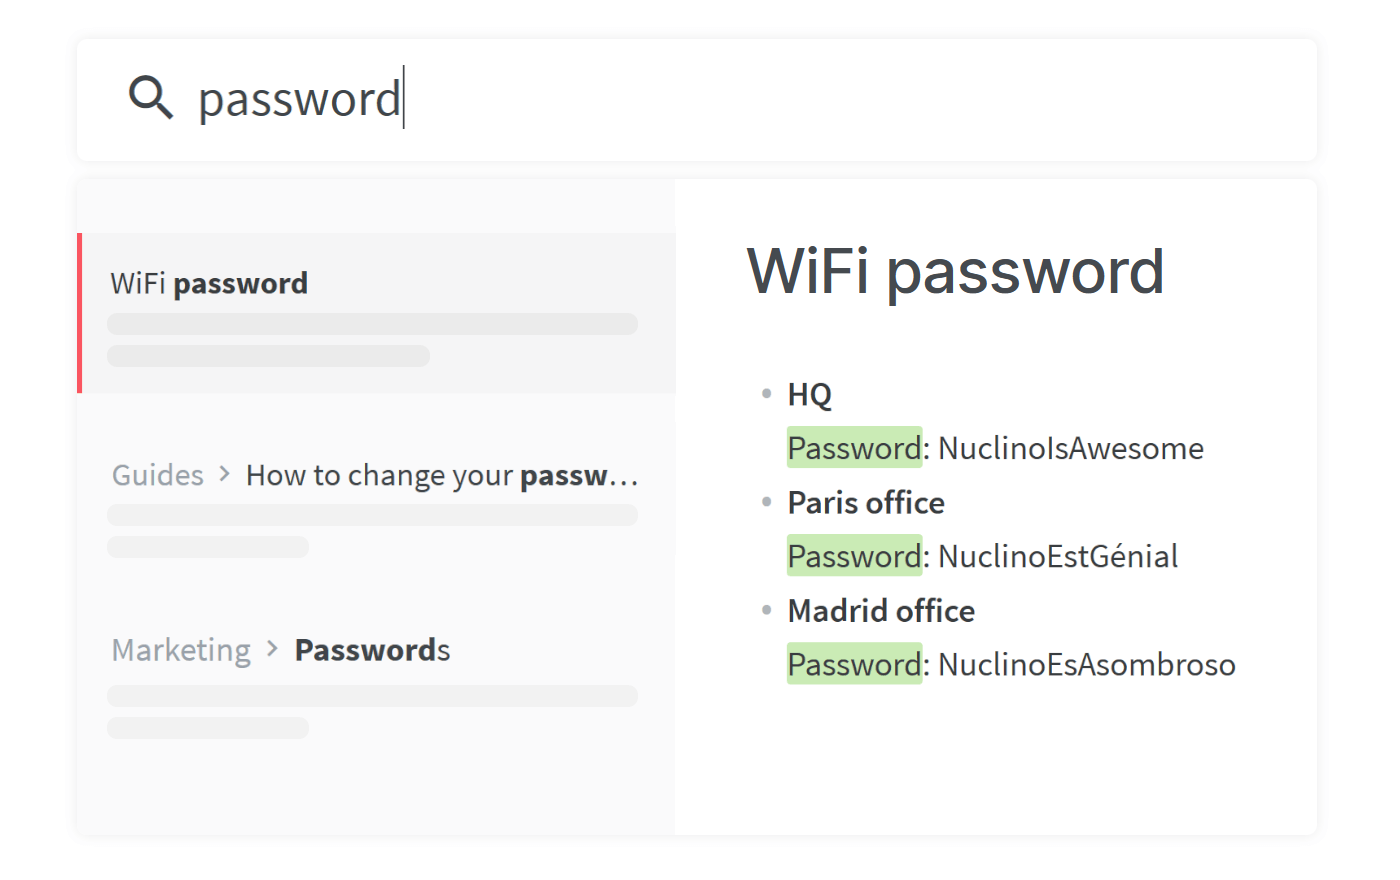The height and width of the screenshot is (880, 1400).
Task: Click the NuclinoEsAsombroso password text
Action: click(1086, 664)
